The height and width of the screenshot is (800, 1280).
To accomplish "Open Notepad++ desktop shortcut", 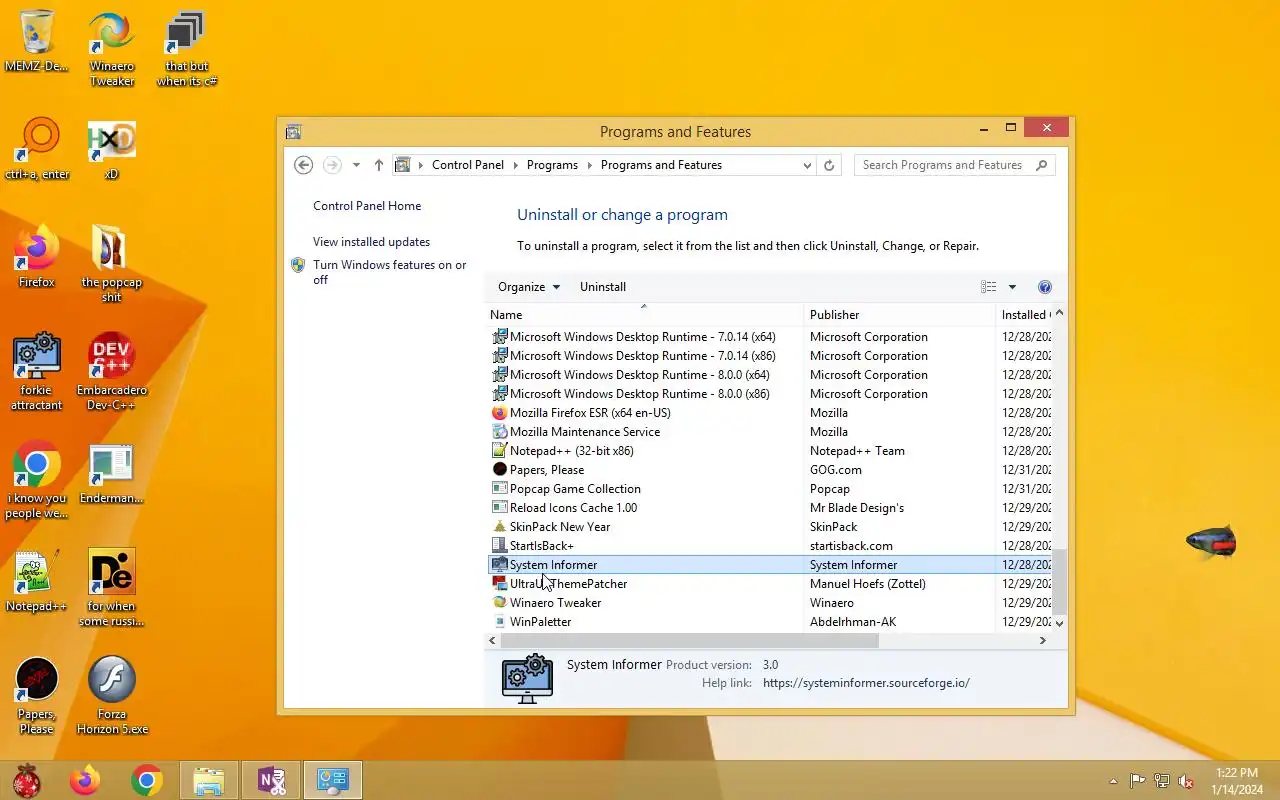I will 37,582.
